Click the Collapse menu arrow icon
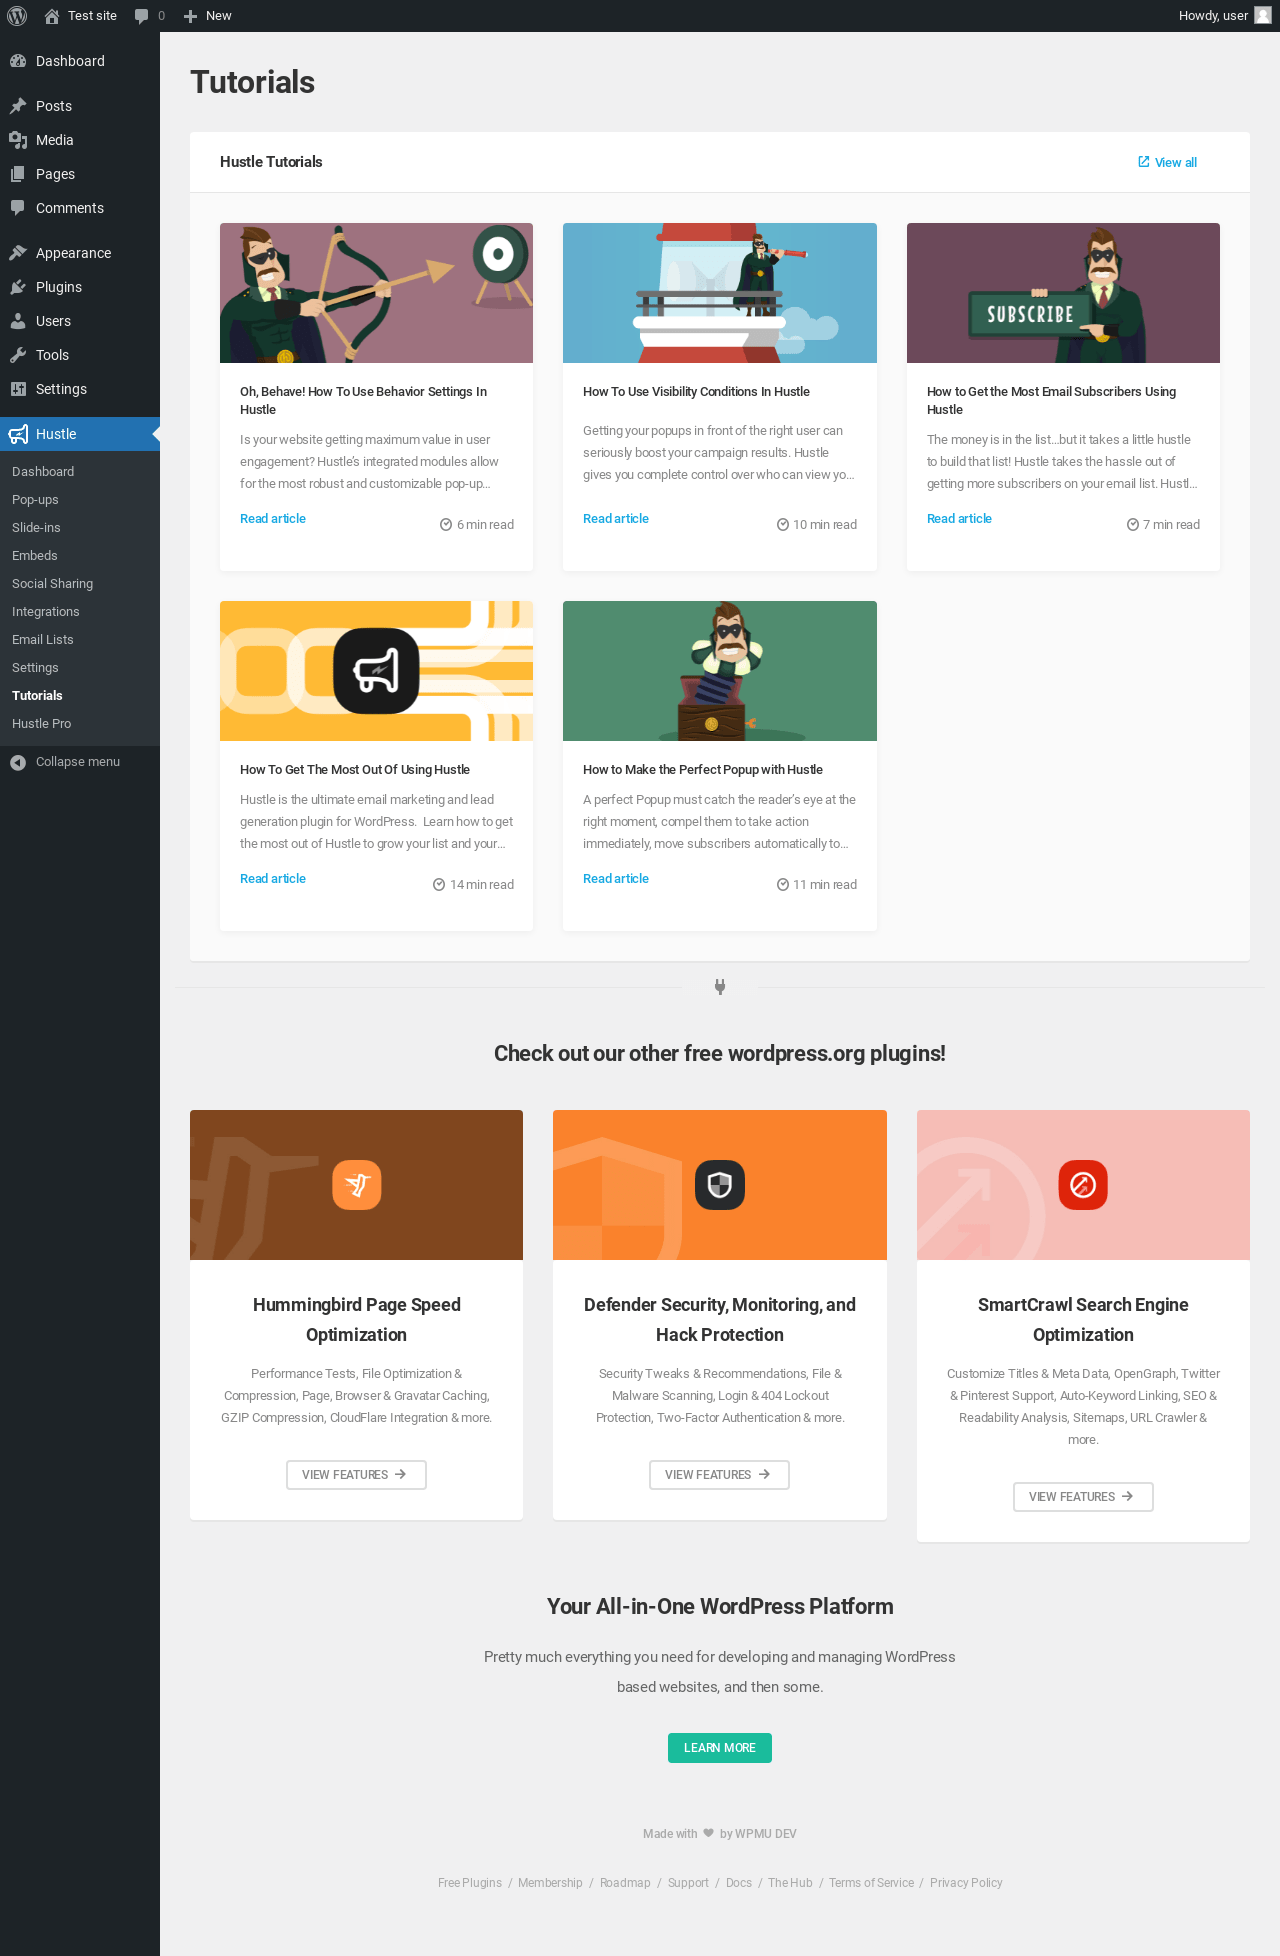Image resolution: width=1280 pixels, height=1956 pixels. point(18,762)
